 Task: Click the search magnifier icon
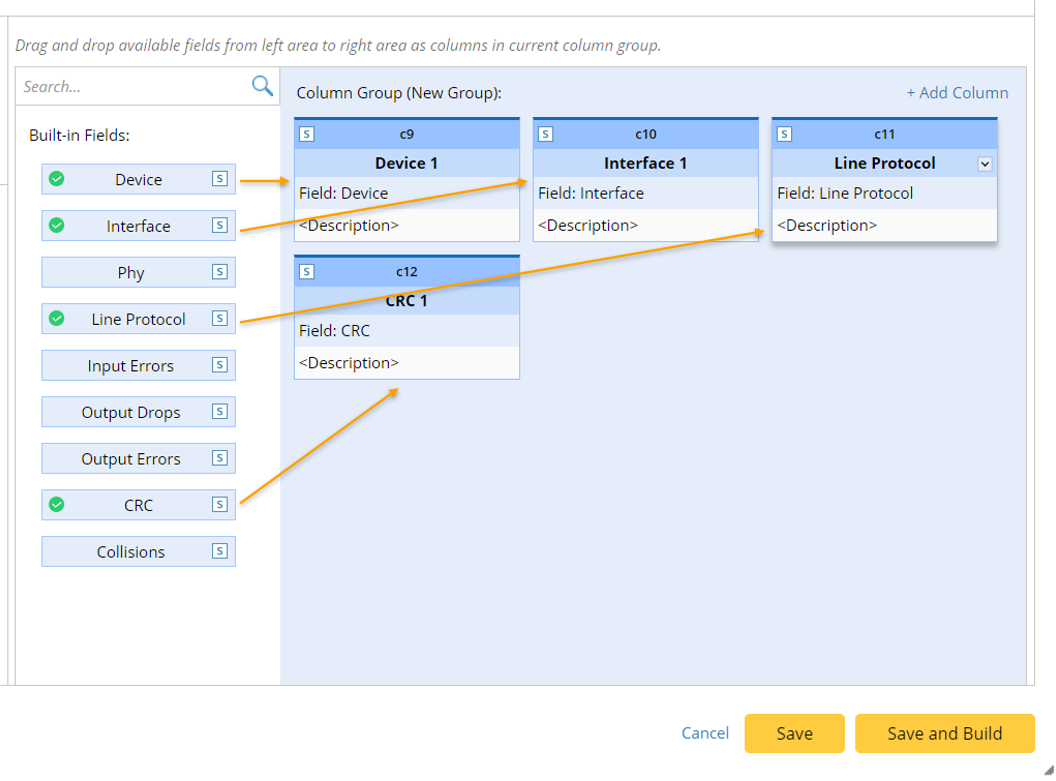262,86
